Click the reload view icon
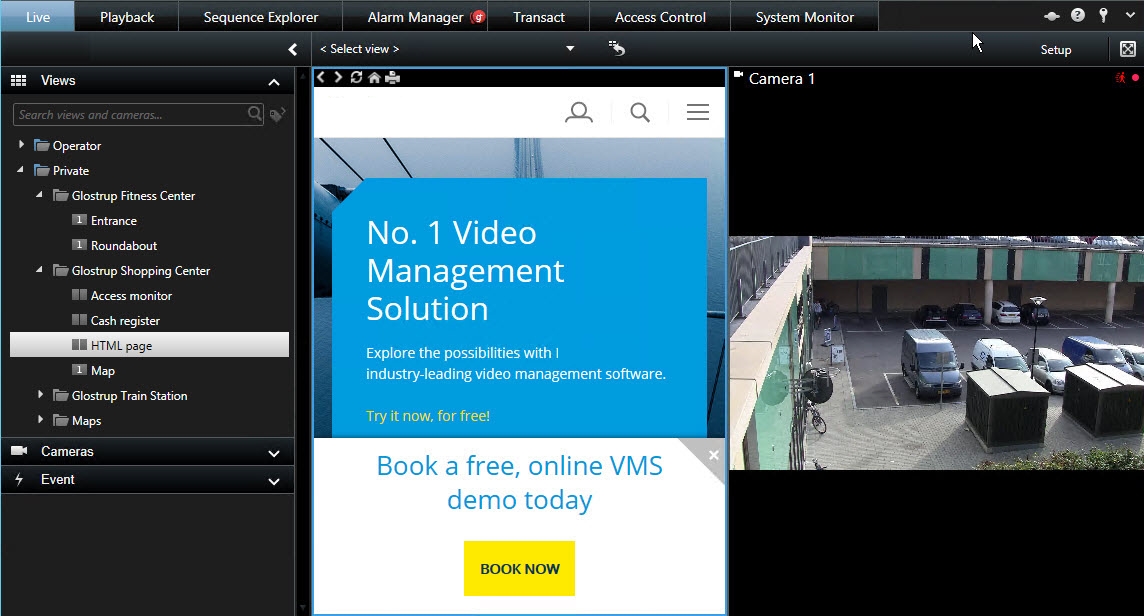Image resolution: width=1144 pixels, height=616 pixels. [617, 49]
